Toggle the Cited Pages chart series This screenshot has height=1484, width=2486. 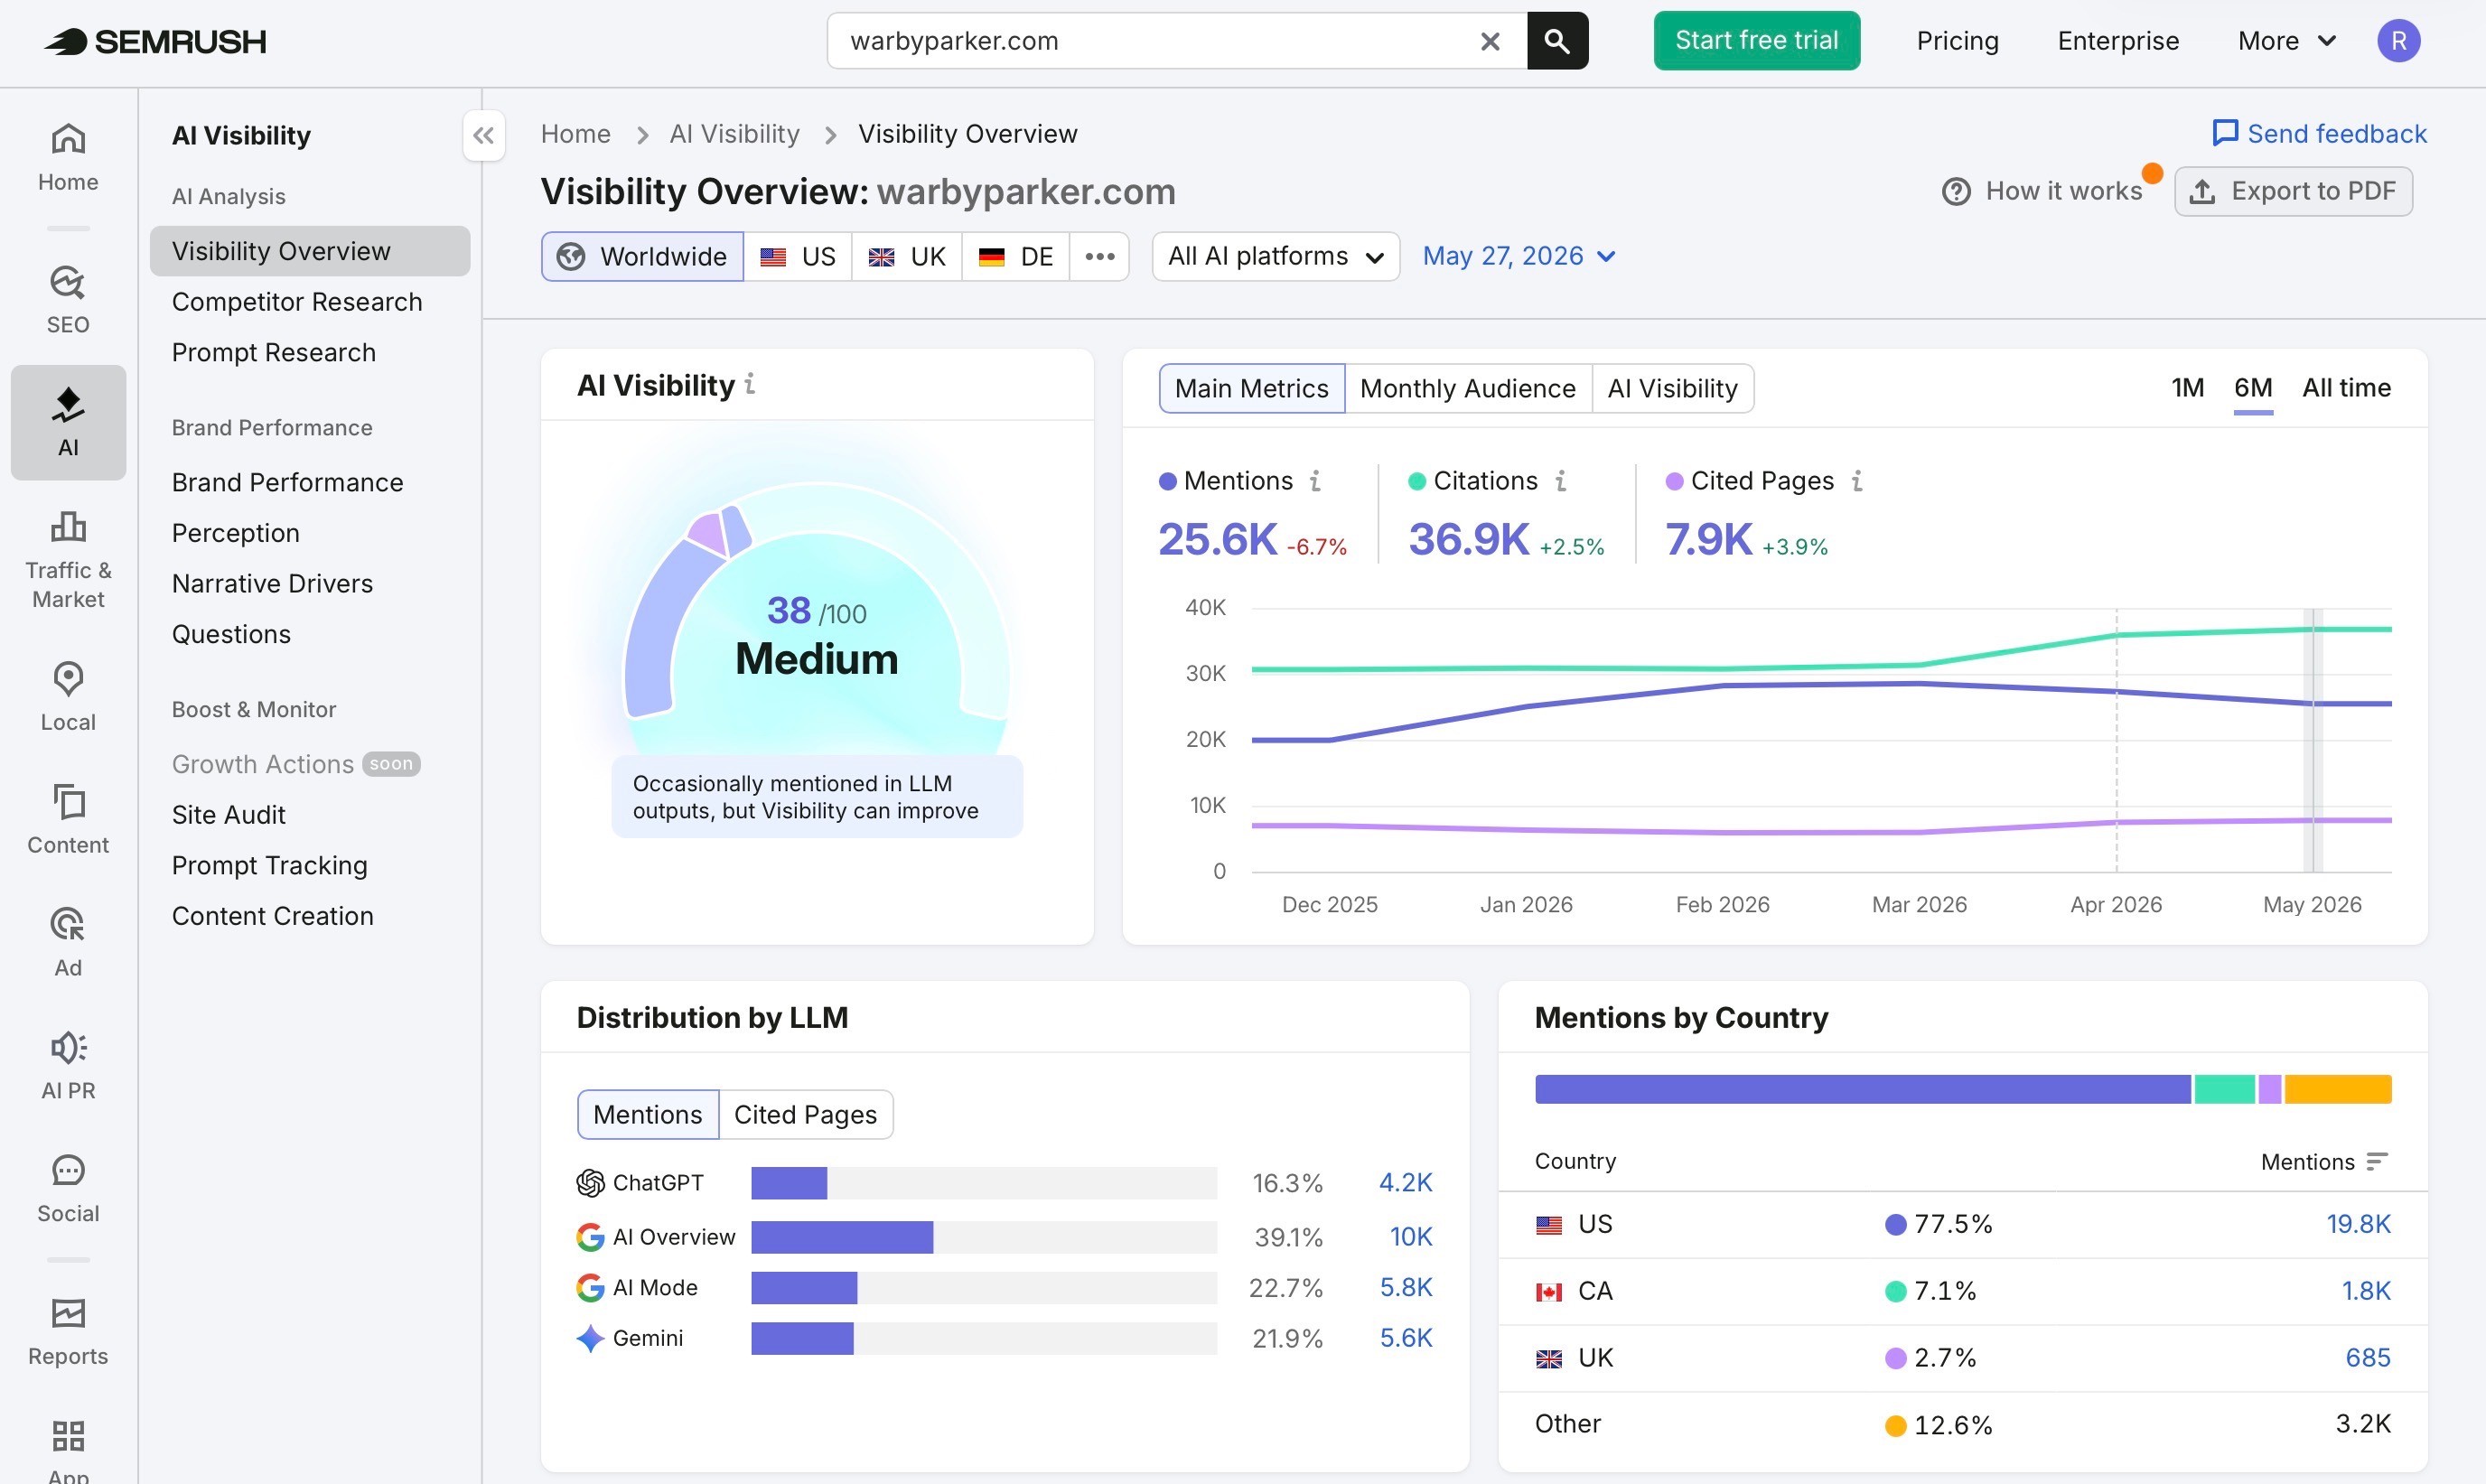coord(1749,481)
